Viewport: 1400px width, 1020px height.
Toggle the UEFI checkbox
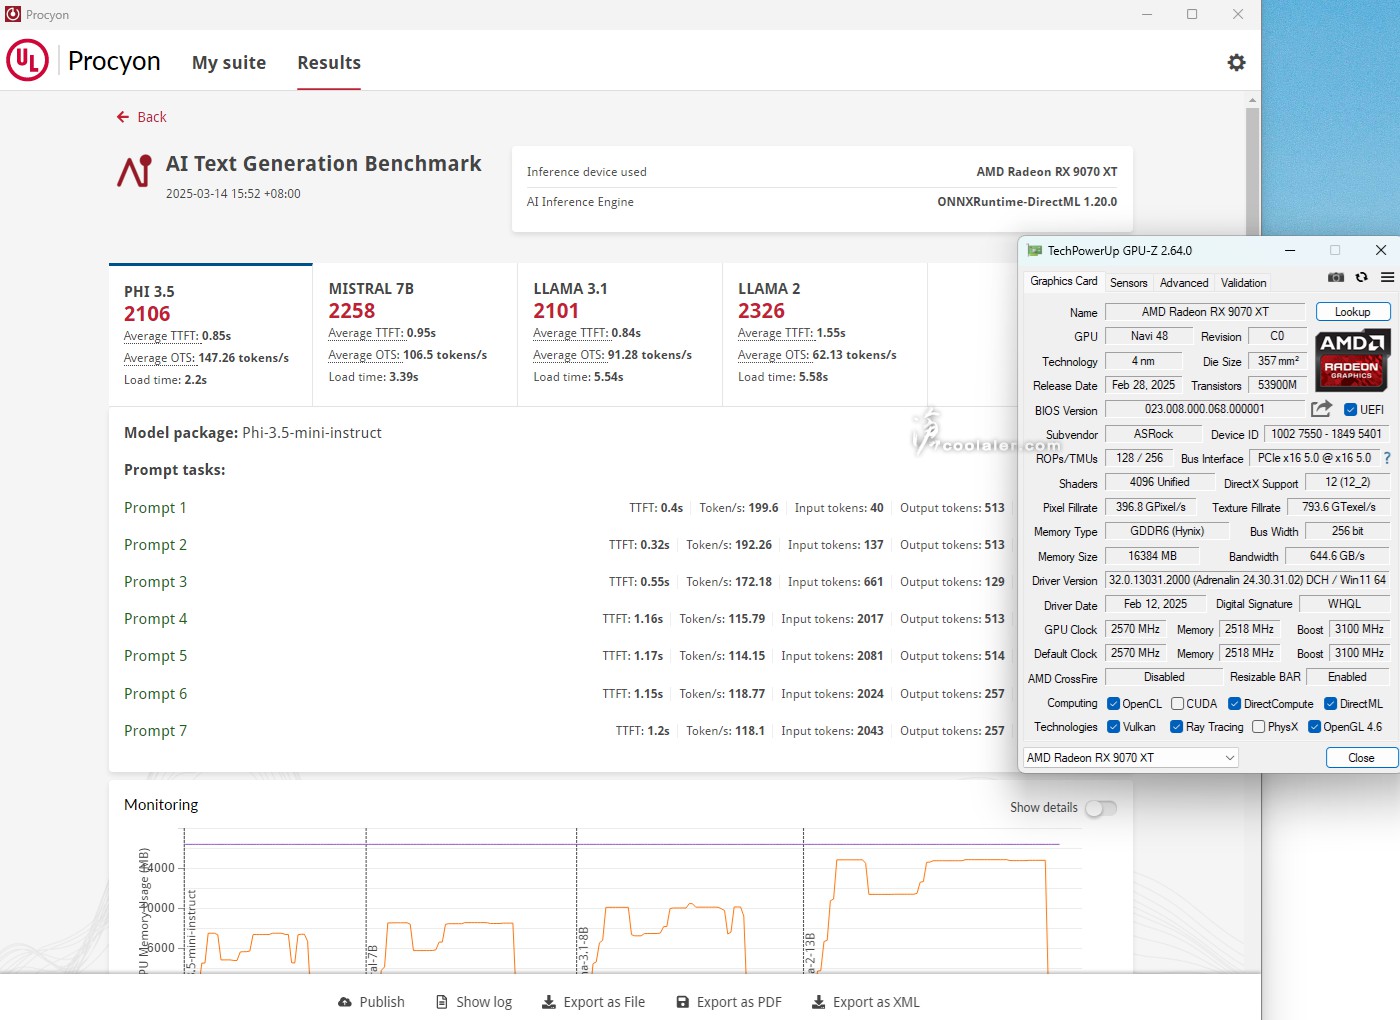(x=1350, y=409)
